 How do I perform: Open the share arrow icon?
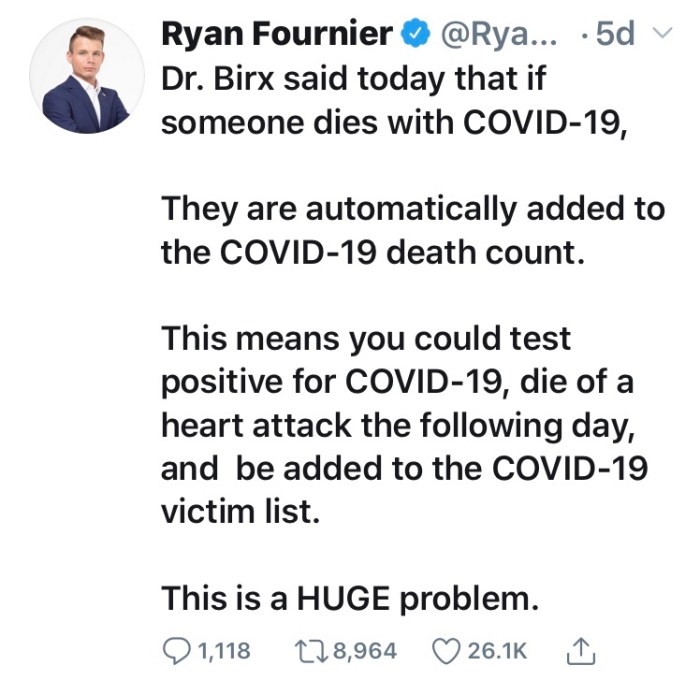[x=580, y=651]
